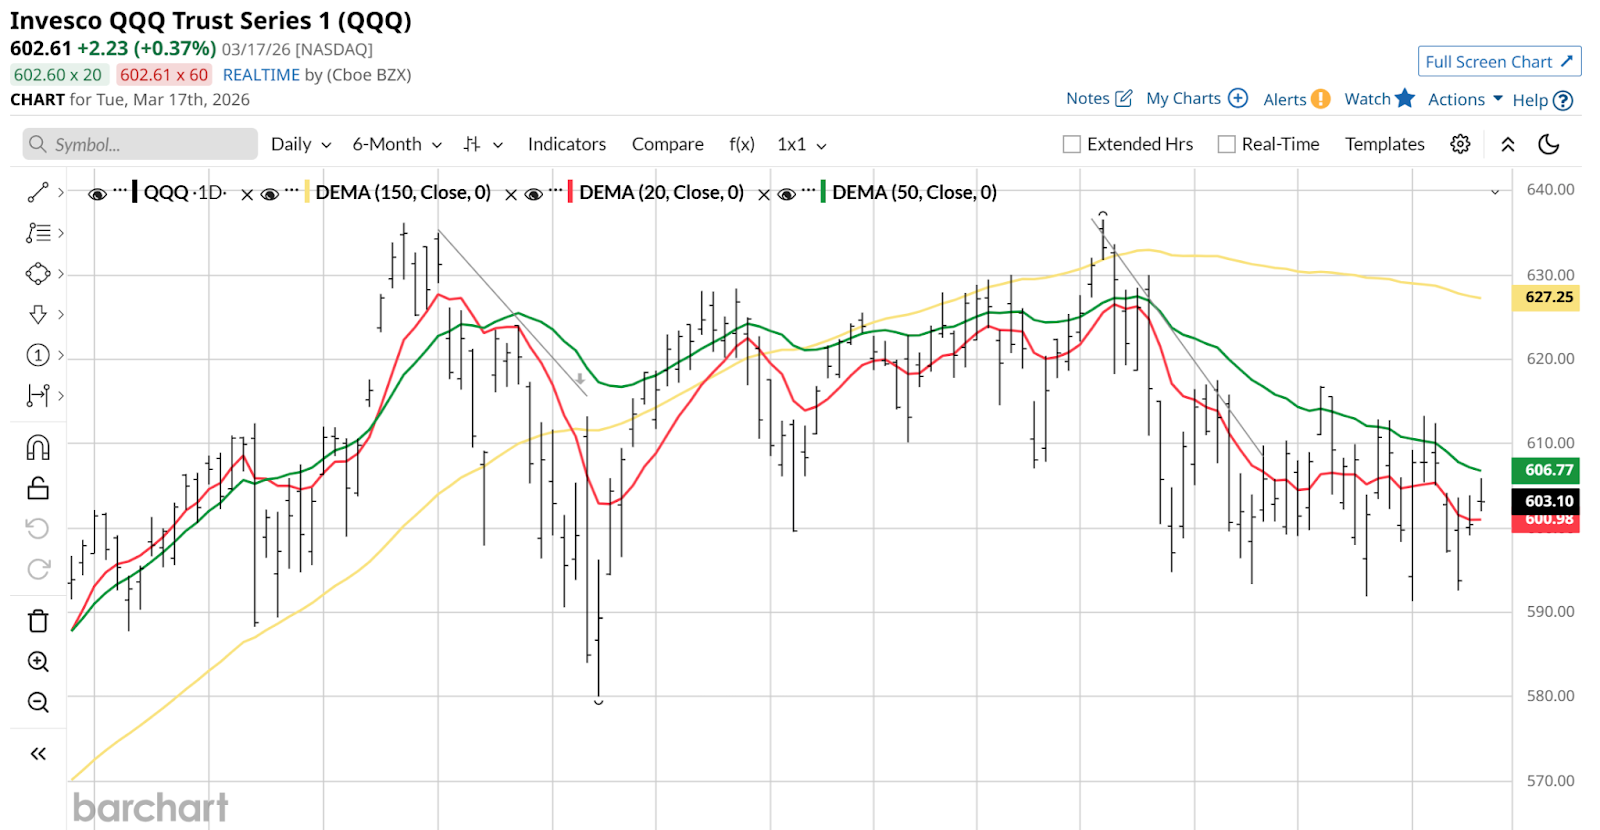
Task: Open the Compare menu
Action: 668,144
